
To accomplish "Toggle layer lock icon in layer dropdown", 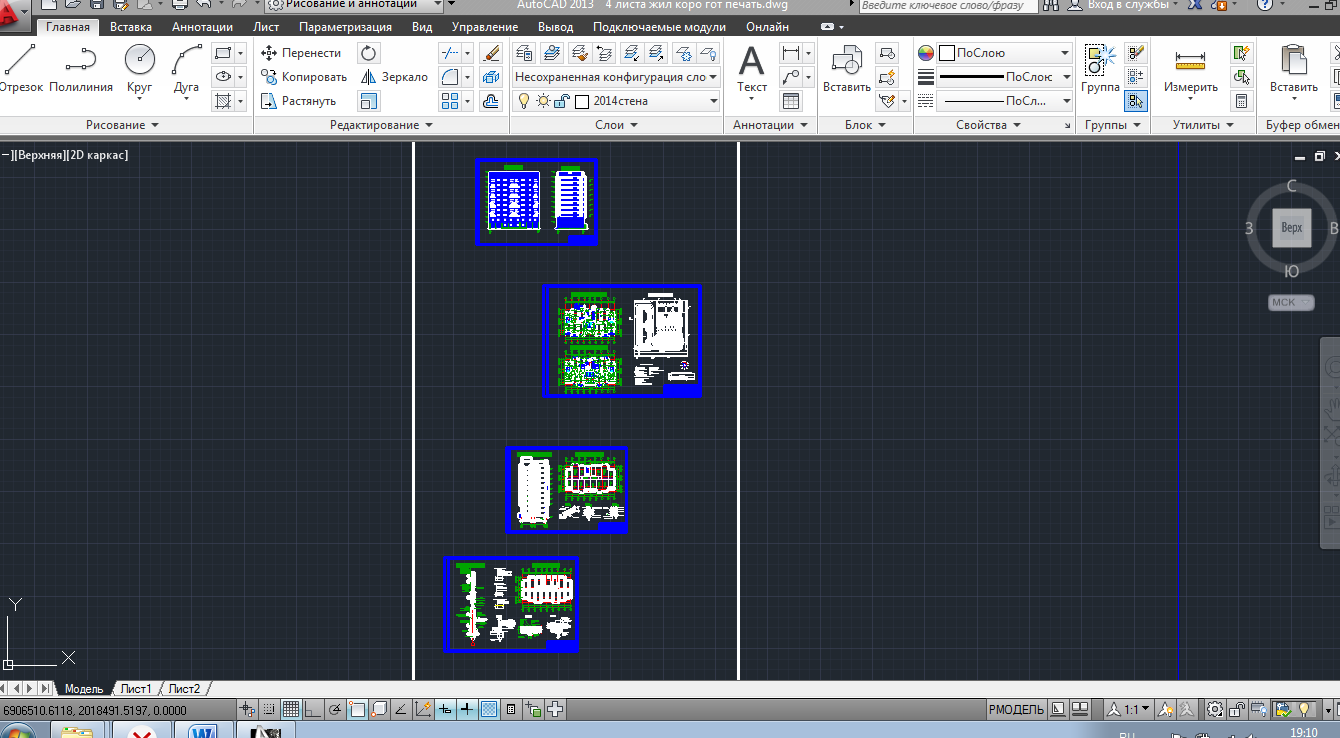I will (x=561, y=101).
